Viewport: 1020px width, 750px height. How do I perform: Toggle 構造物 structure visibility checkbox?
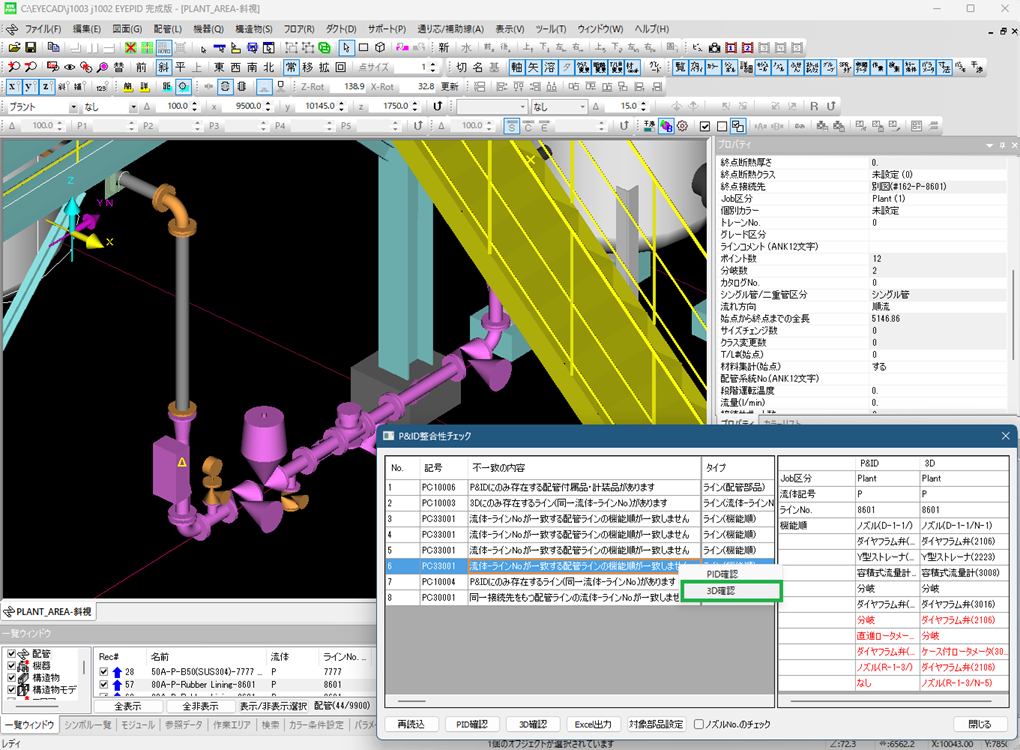coord(12,678)
